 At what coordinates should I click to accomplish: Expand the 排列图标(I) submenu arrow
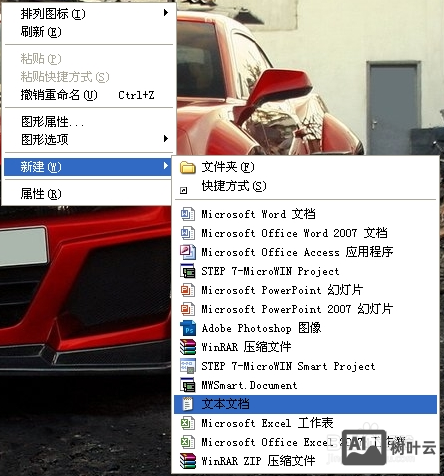point(166,13)
